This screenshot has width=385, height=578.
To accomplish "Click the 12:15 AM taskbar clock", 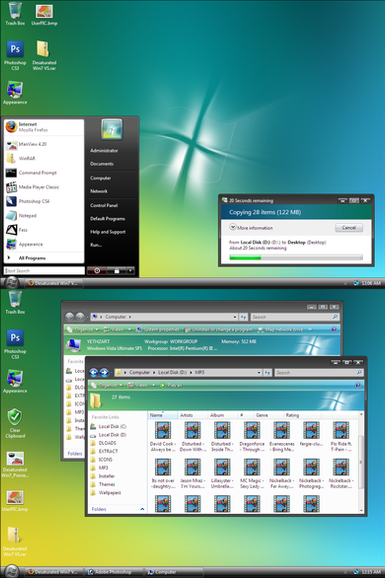I will [371, 572].
